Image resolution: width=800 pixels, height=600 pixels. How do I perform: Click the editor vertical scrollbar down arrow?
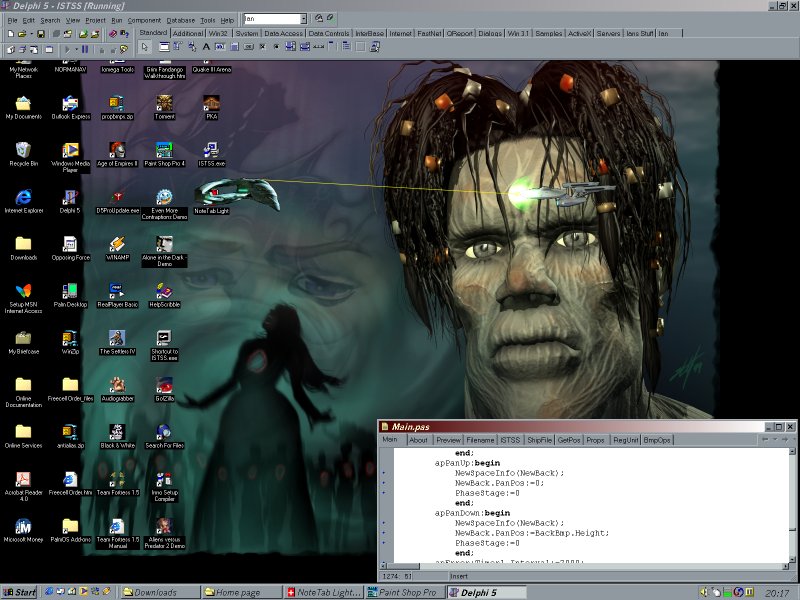pyautogui.click(x=792, y=559)
